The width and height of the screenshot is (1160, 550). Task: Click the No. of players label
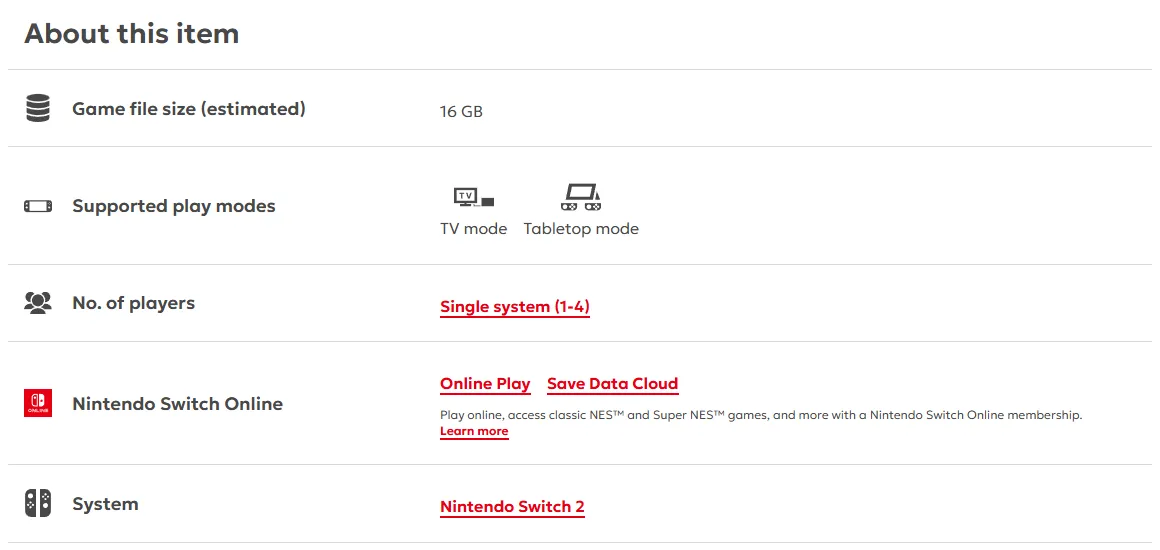[133, 303]
